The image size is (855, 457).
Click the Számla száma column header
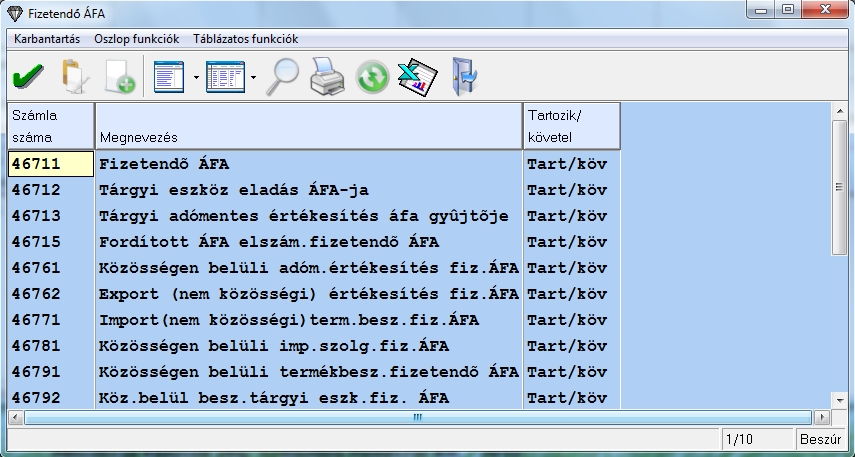50,125
